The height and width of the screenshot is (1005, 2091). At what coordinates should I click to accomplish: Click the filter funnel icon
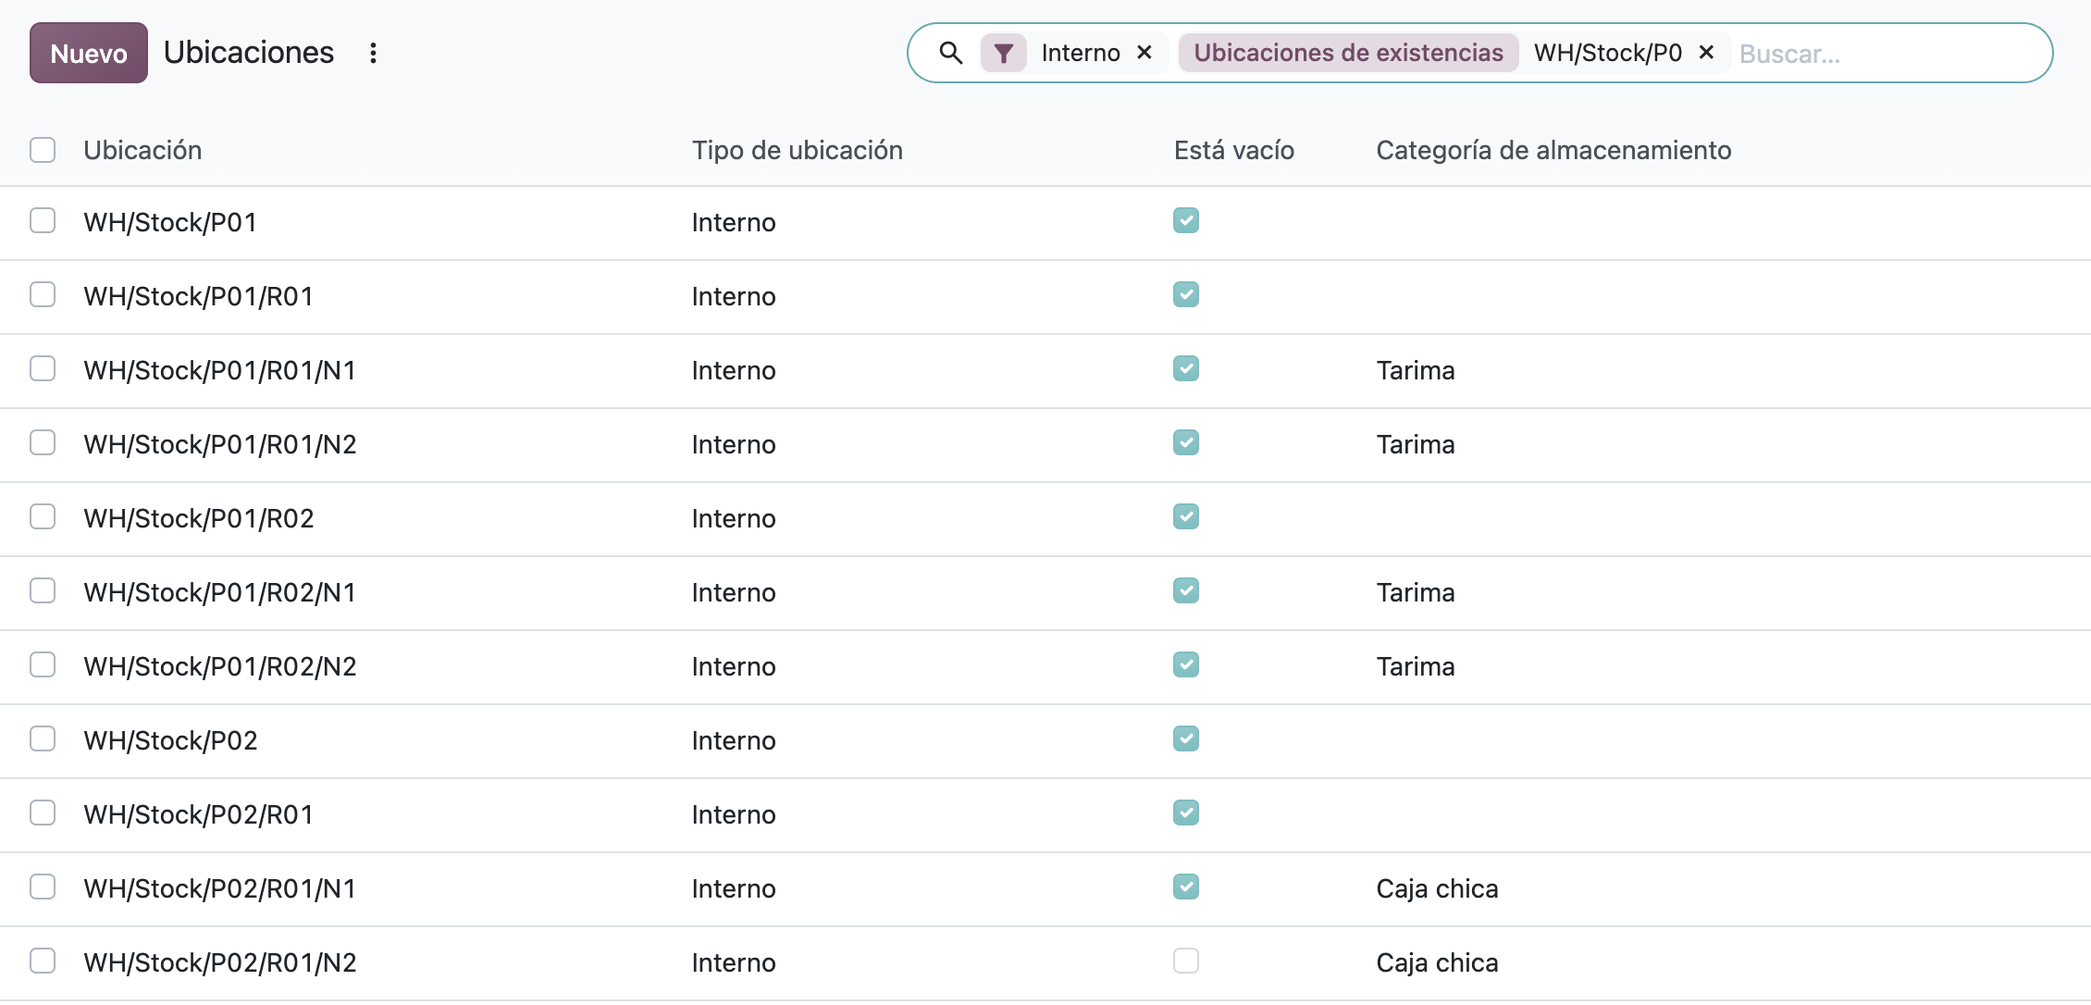pos(1003,53)
